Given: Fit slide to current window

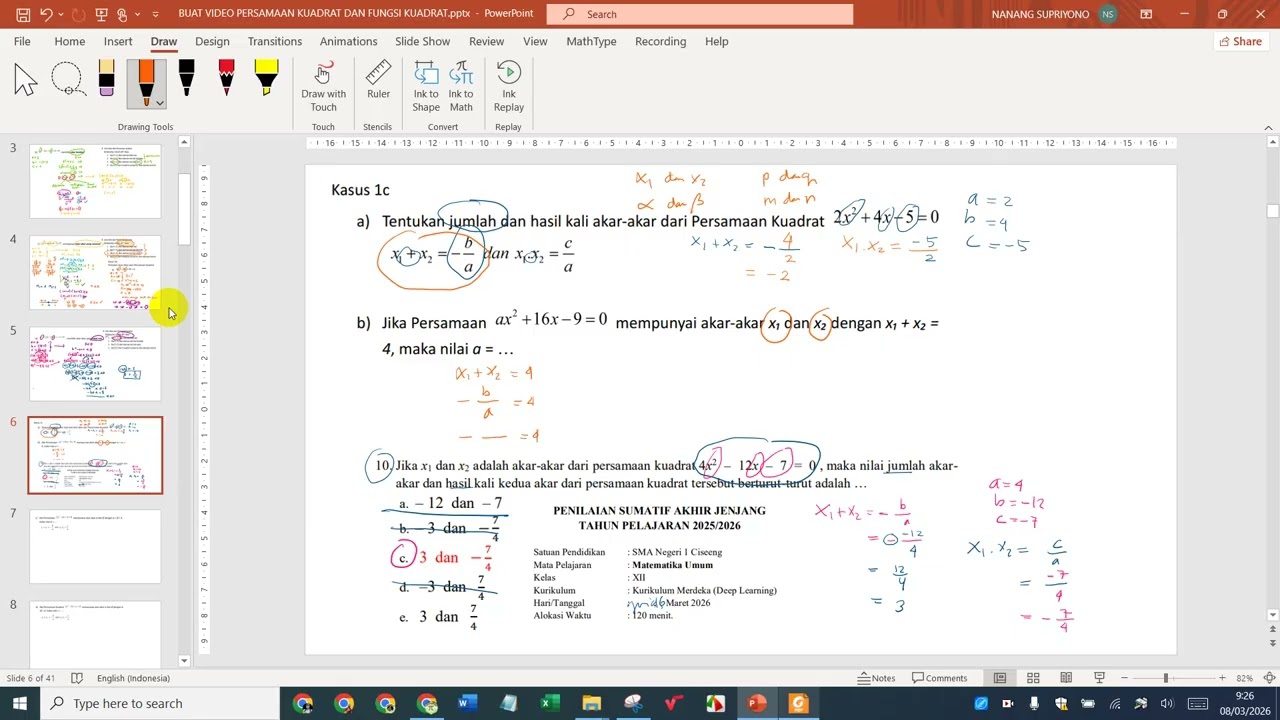Looking at the screenshot, I should click(x=1270, y=678).
